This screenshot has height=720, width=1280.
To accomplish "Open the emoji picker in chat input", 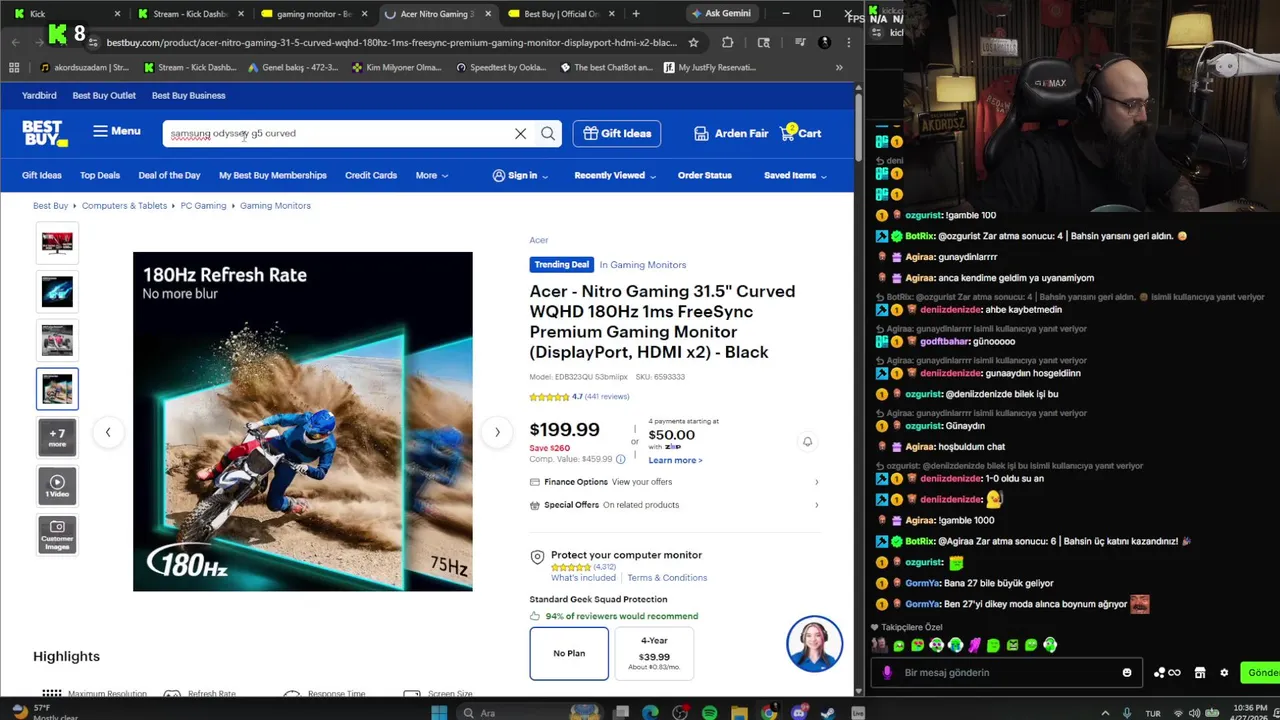I will point(1127,673).
